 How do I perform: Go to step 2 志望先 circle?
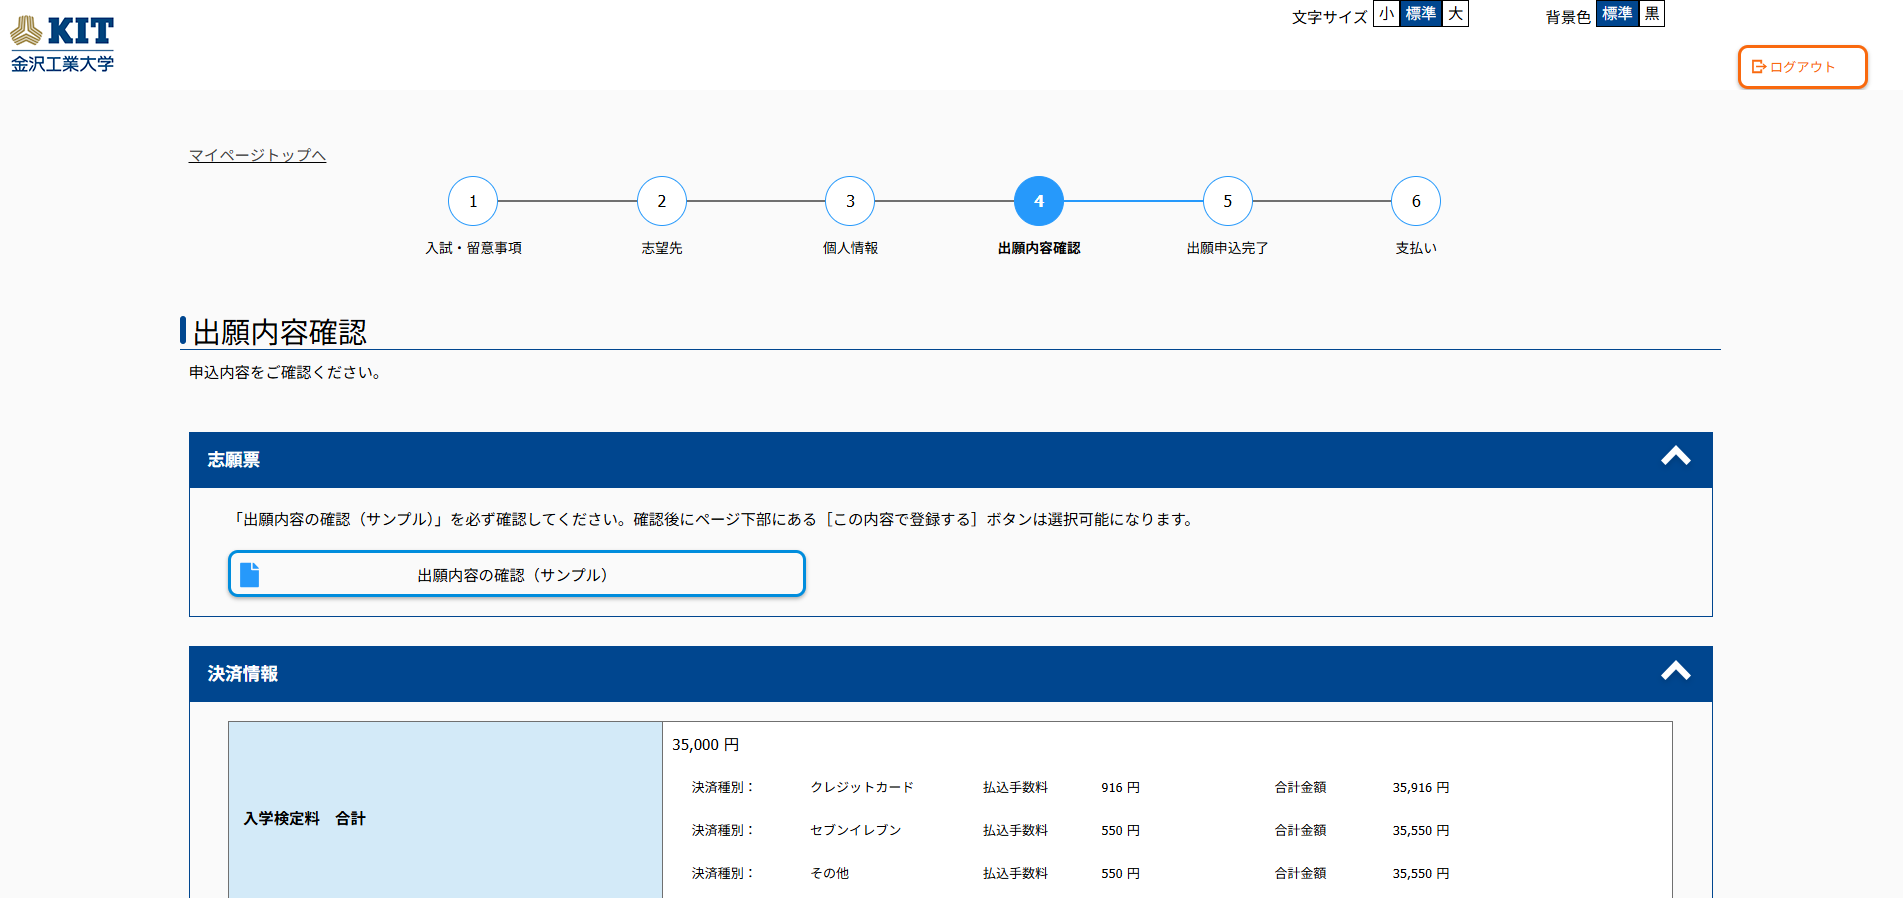[x=661, y=201]
